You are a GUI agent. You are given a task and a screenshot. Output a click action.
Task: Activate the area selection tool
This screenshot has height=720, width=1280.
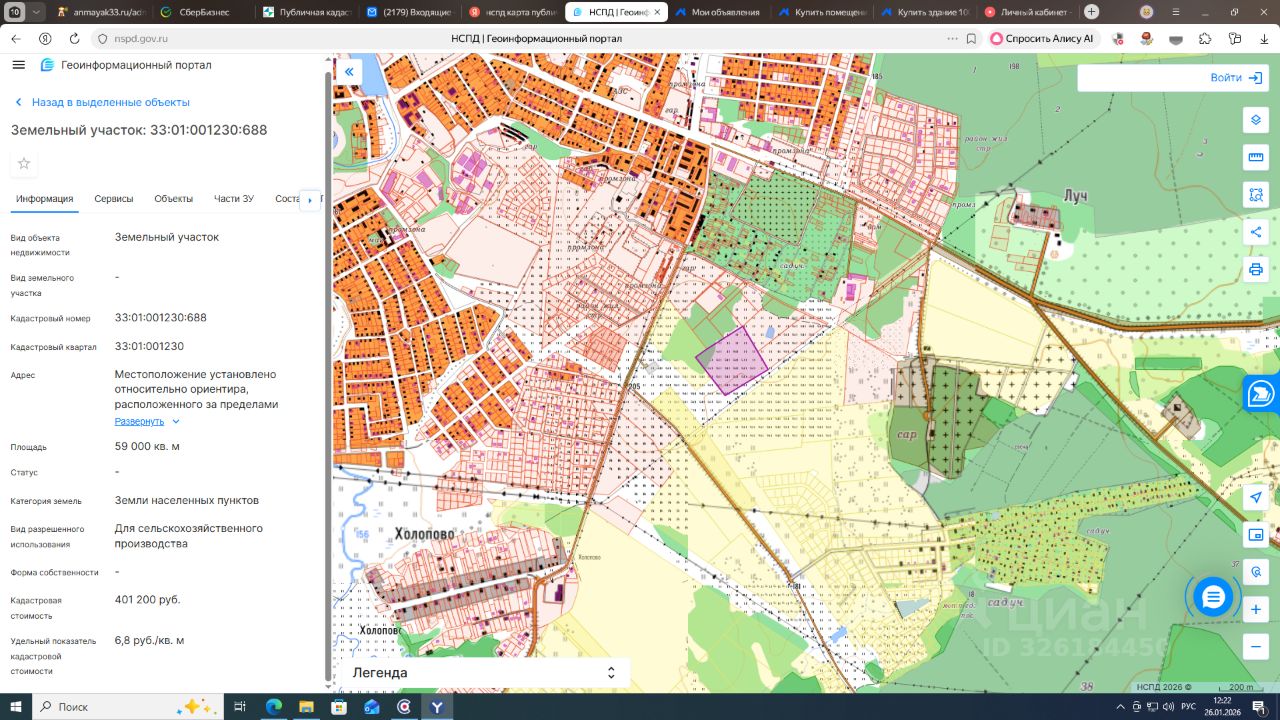tap(1256, 194)
